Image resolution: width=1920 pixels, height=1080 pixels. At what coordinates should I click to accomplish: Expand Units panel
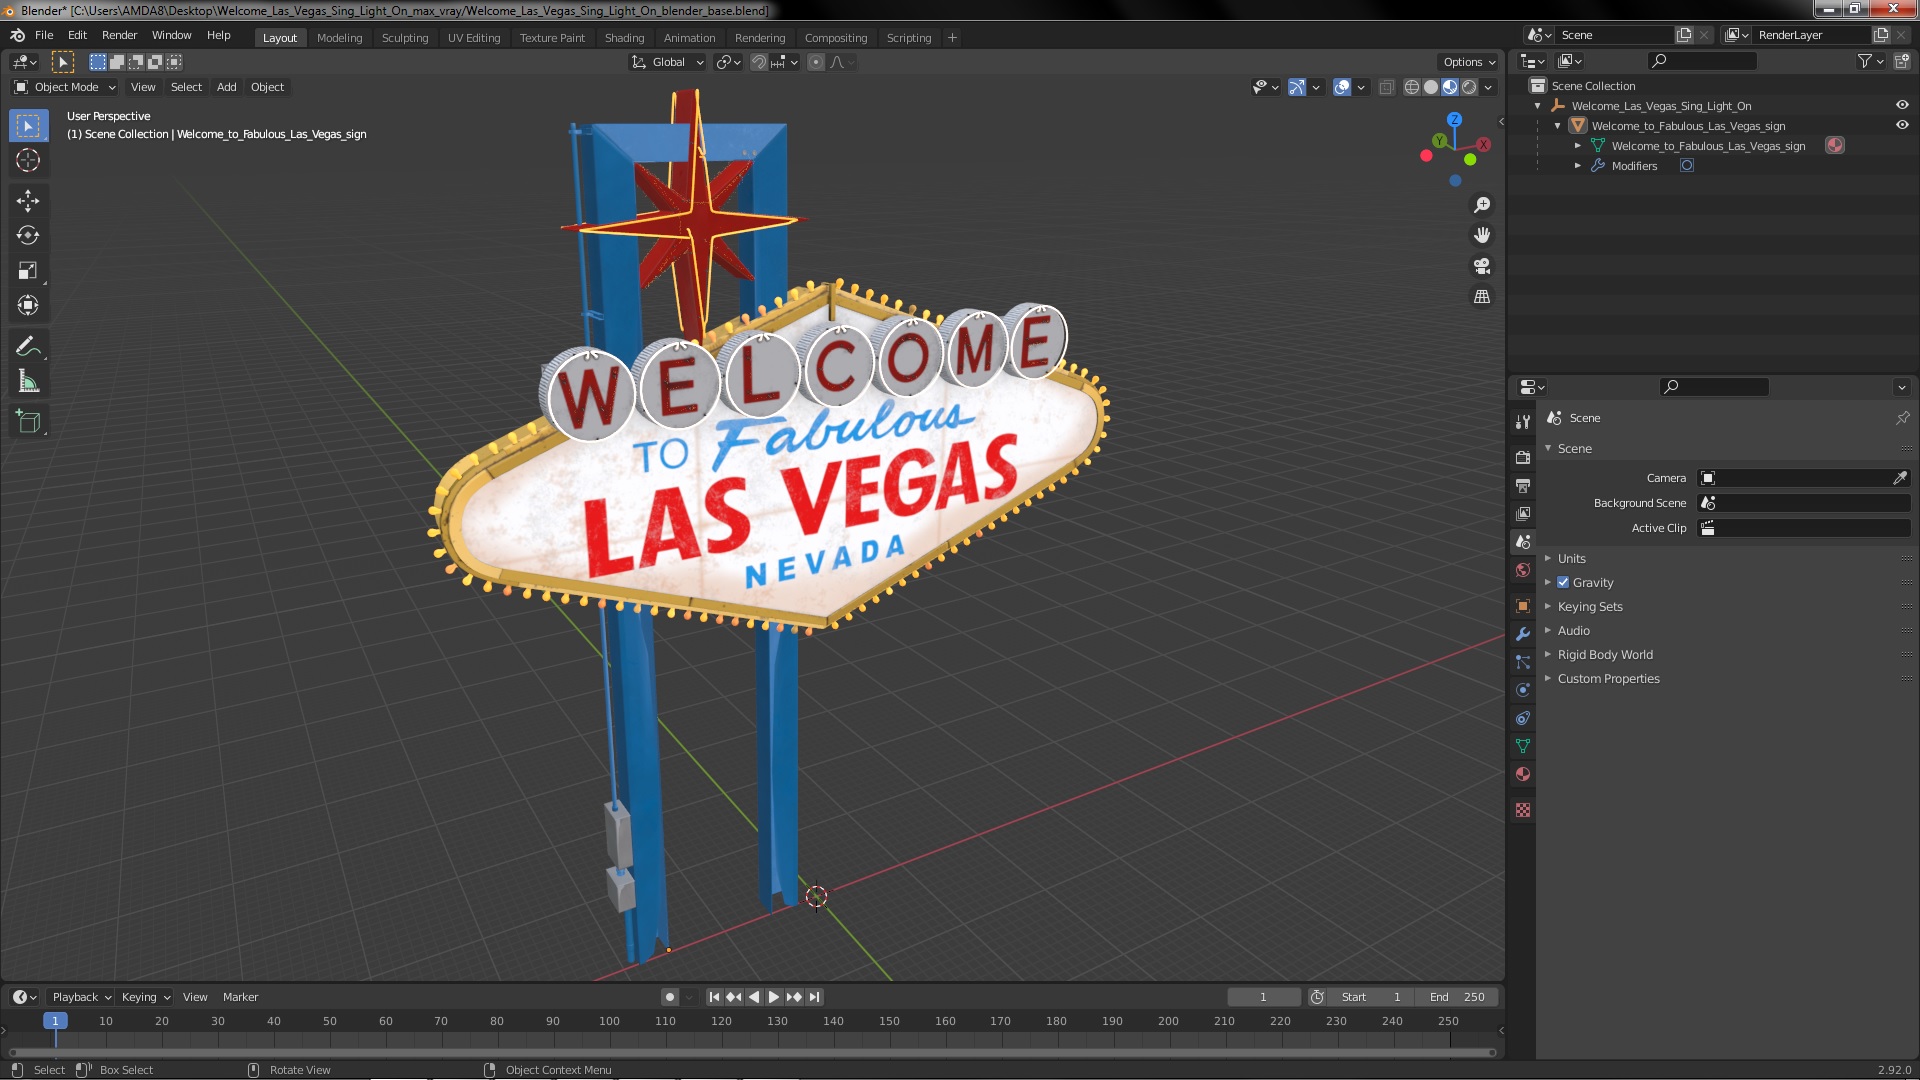pyautogui.click(x=1571, y=559)
